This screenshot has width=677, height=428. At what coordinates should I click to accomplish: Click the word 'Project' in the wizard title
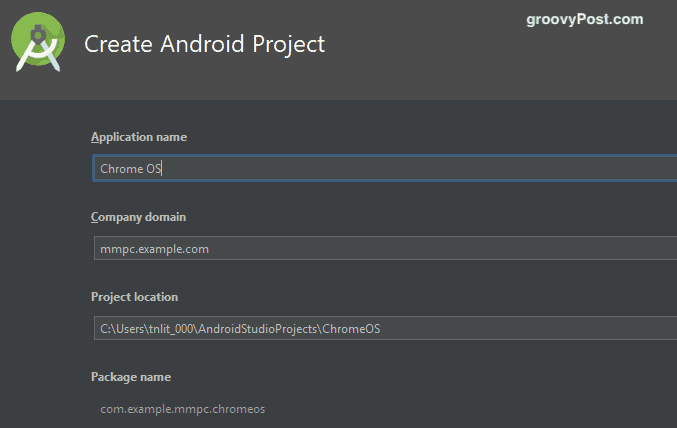tap(288, 44)
